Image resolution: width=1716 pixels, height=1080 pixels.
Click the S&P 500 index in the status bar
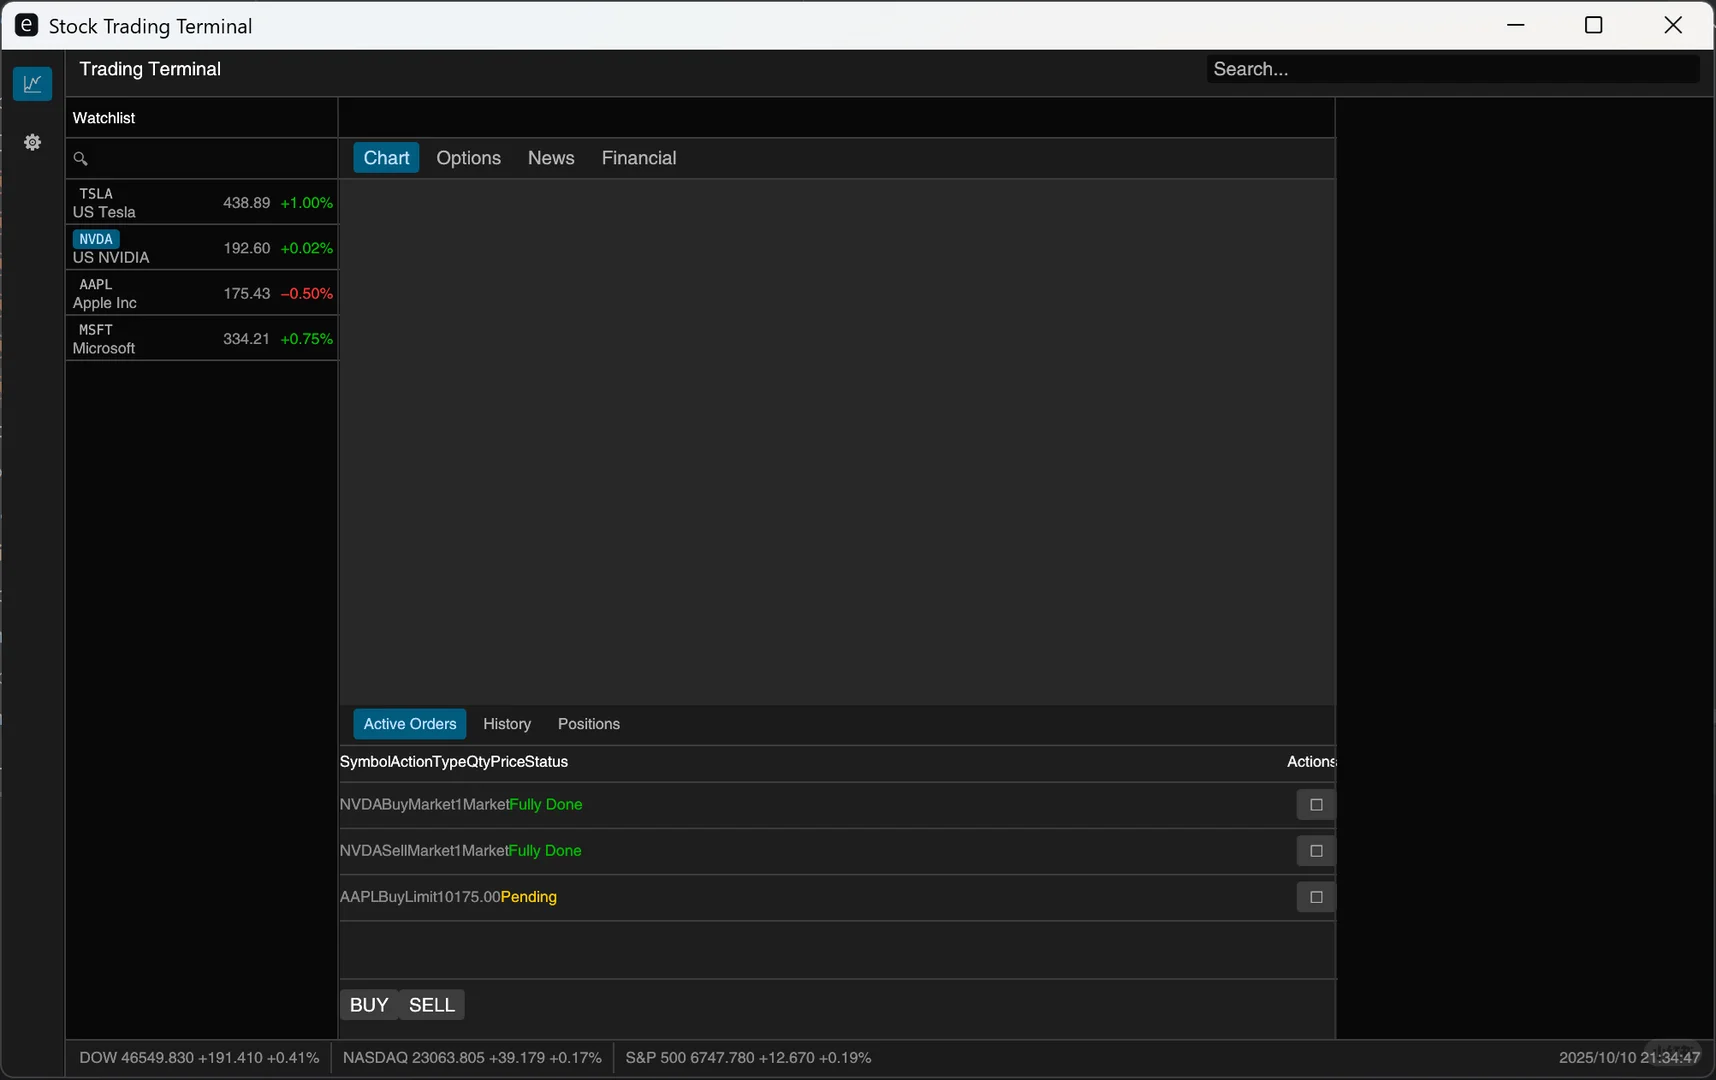tap(748, 1058)
